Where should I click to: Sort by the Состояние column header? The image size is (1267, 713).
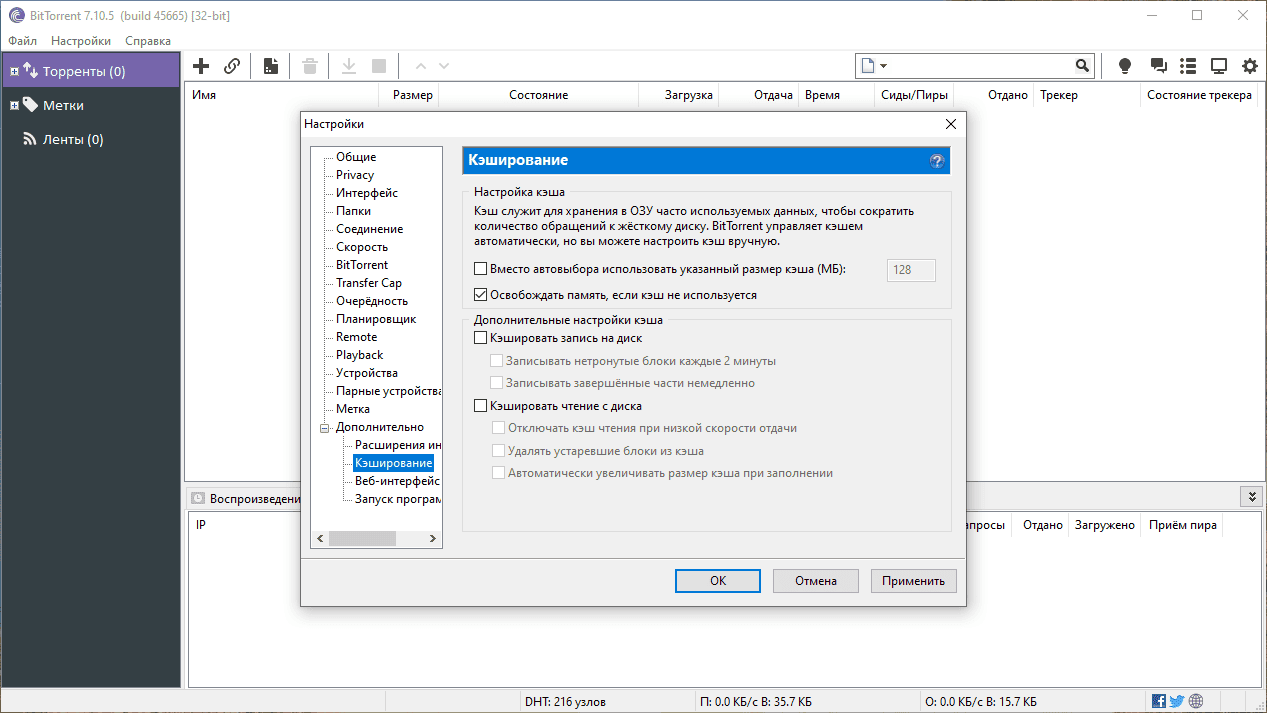[538, 95]
